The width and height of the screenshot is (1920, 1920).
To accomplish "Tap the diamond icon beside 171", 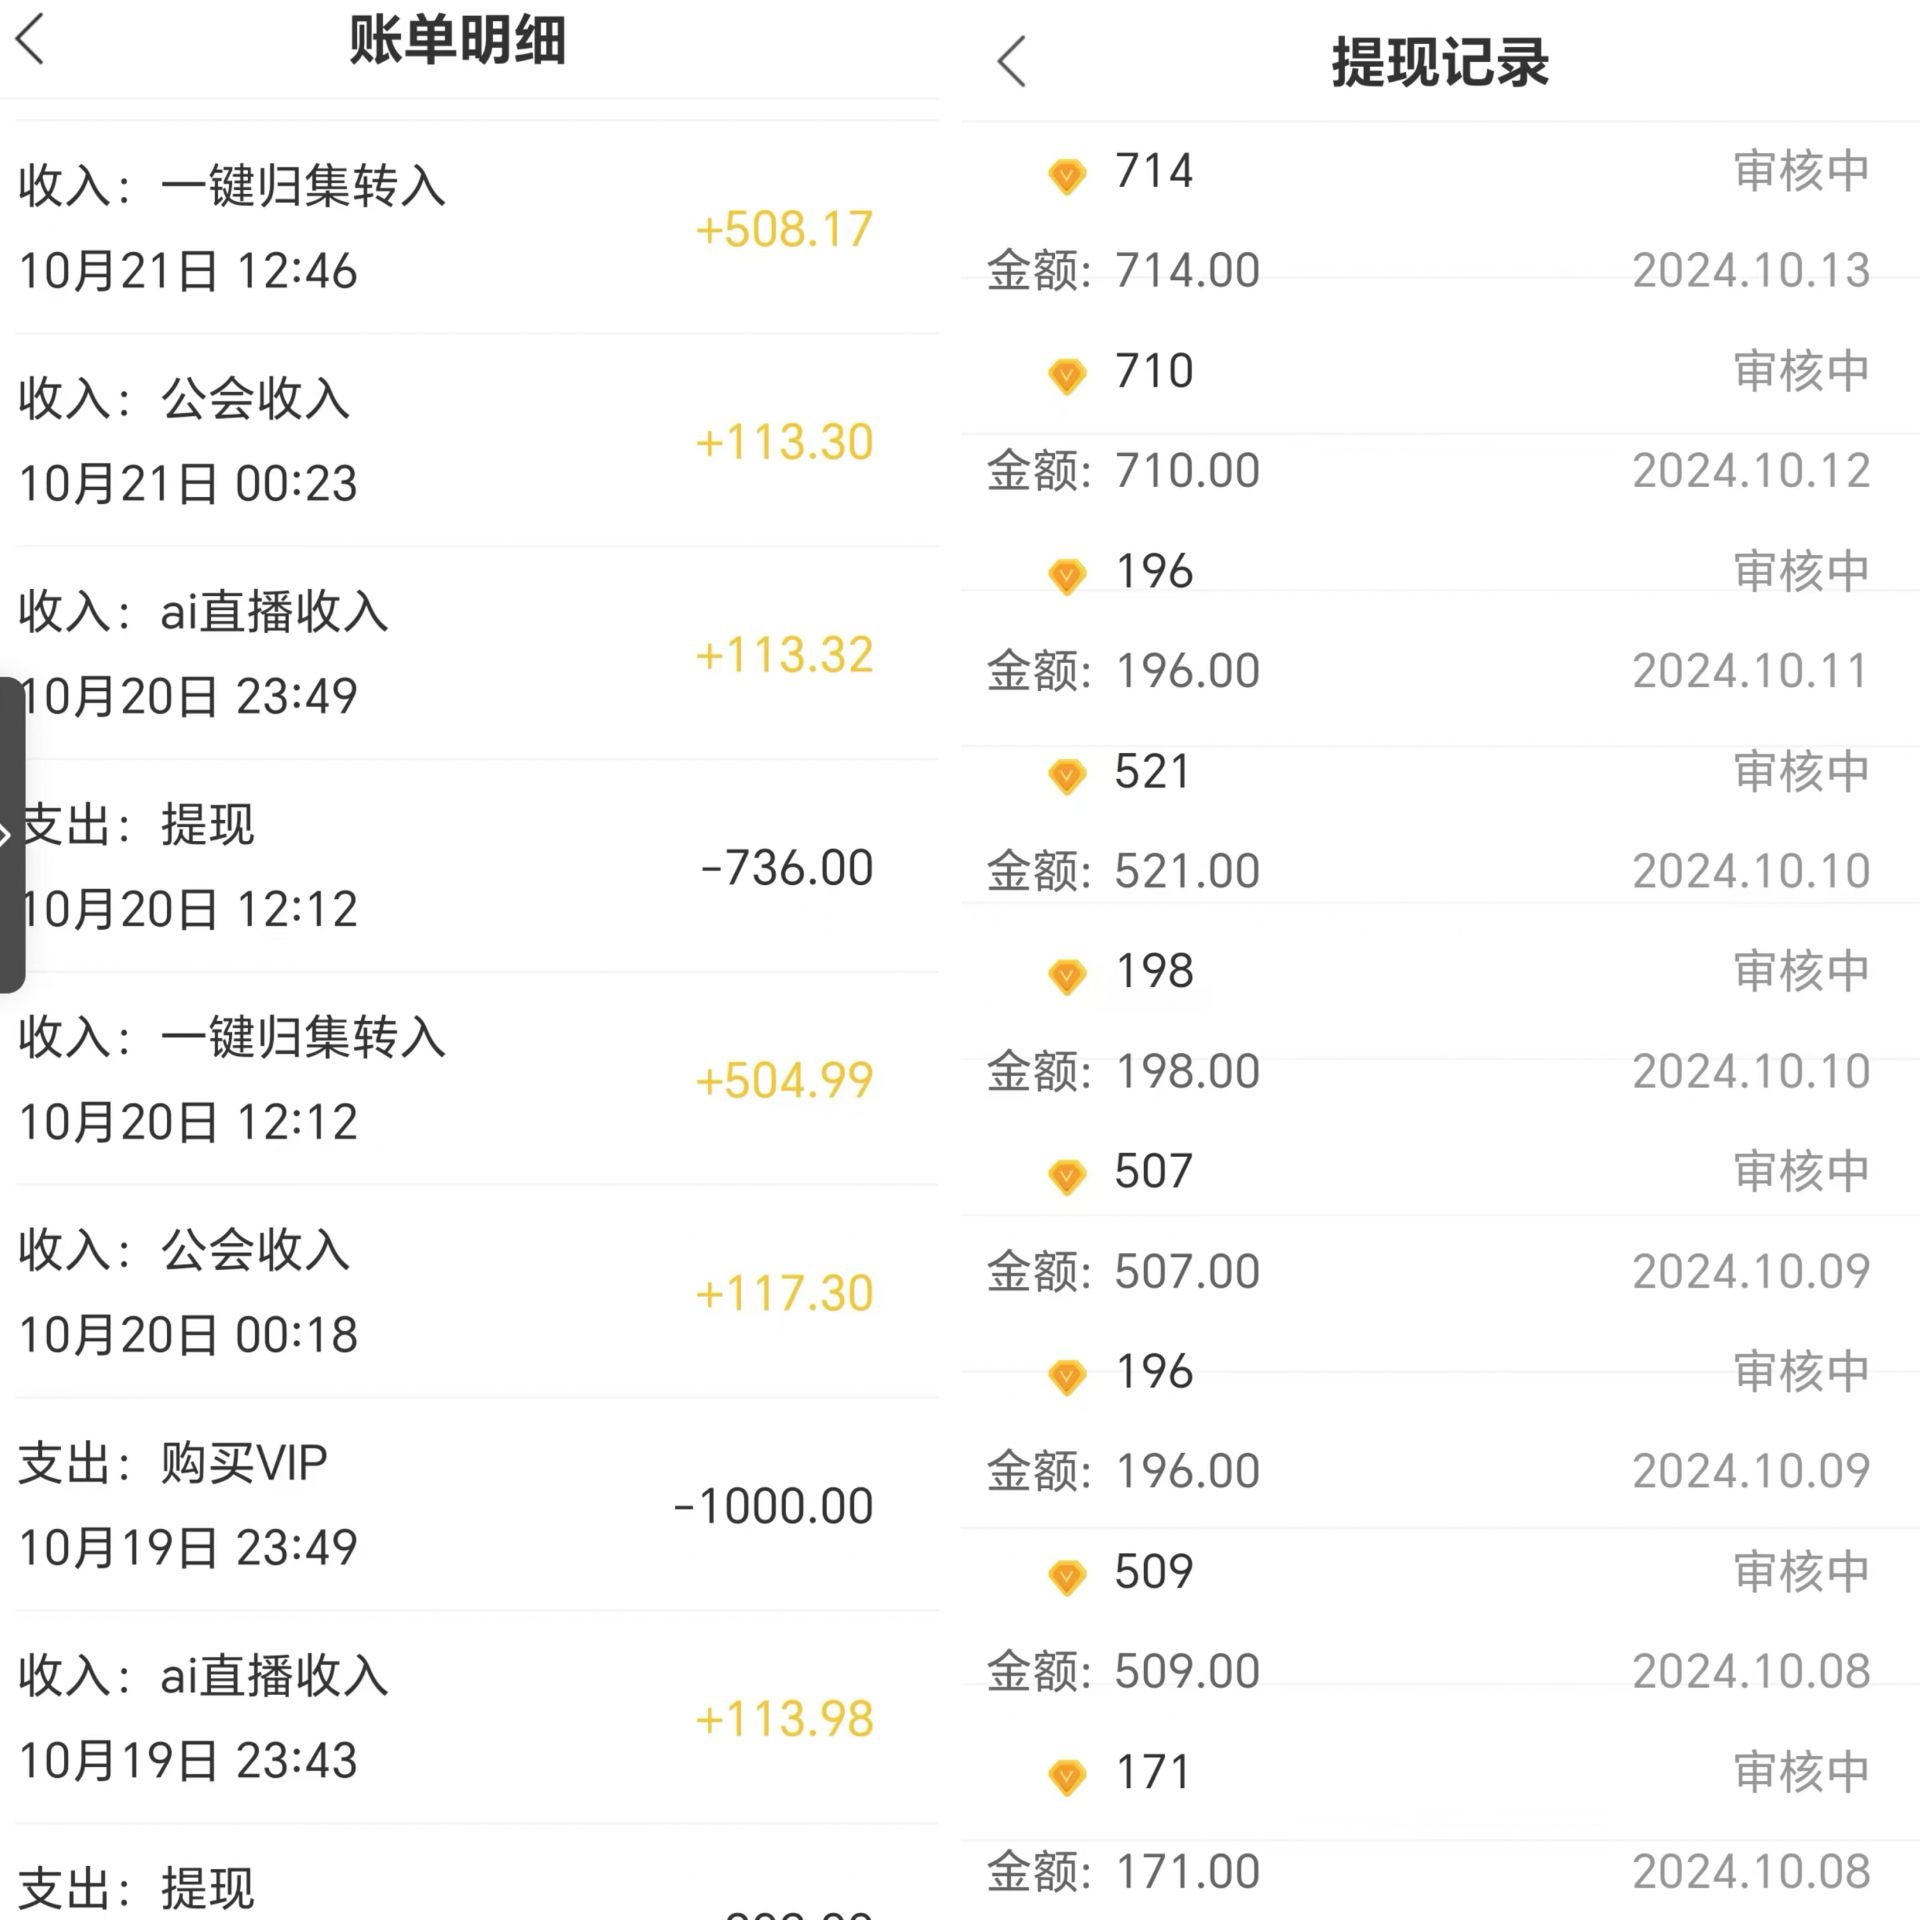I will [x=1067, y=1777].
